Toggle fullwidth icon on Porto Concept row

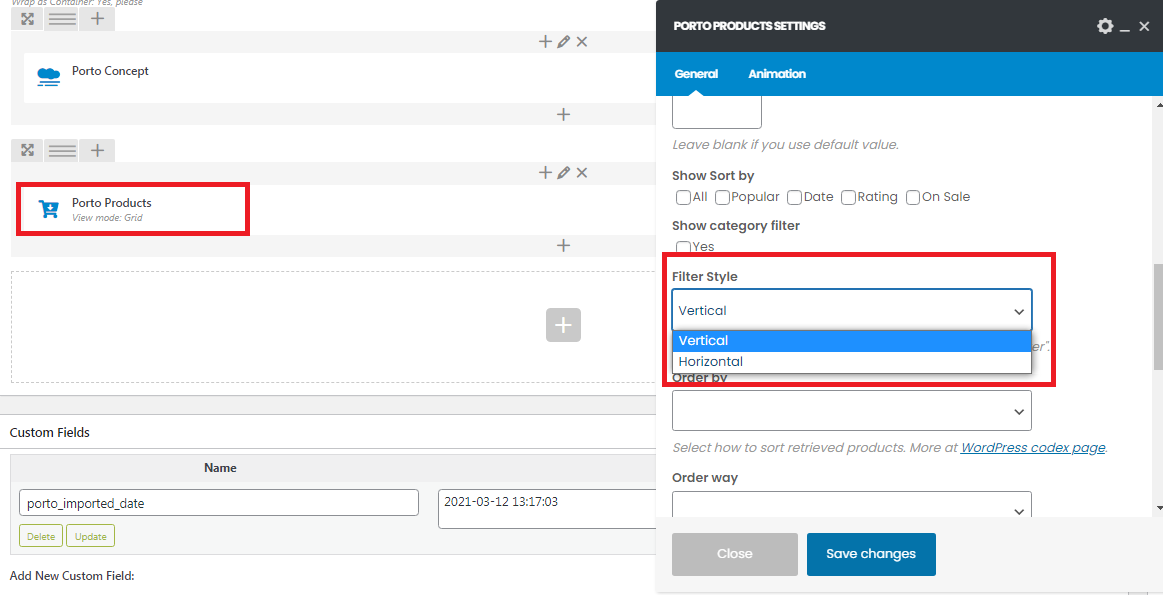(27, 19)
